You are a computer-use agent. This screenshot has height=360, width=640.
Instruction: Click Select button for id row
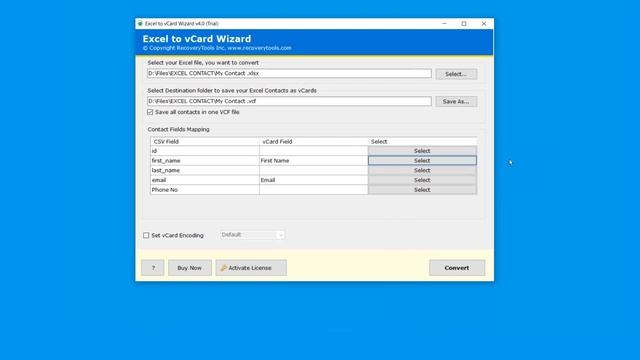(422, 151)
